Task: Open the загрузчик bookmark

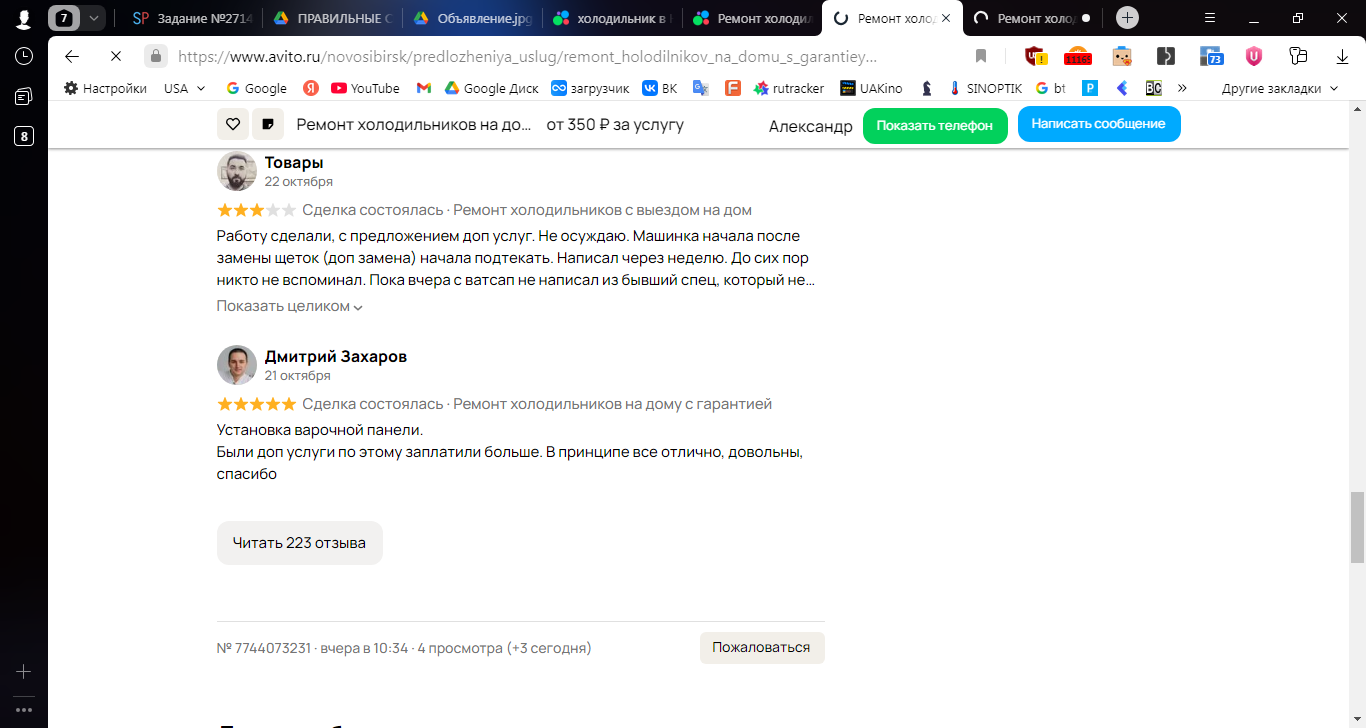Action: pos(590,88)
